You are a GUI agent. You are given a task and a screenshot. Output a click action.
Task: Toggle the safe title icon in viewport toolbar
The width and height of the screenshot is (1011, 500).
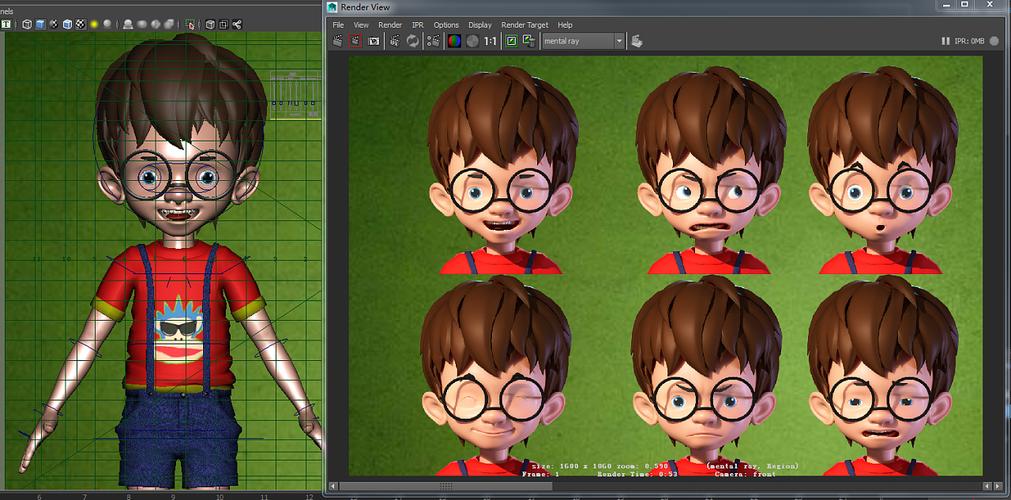(6, 25)
